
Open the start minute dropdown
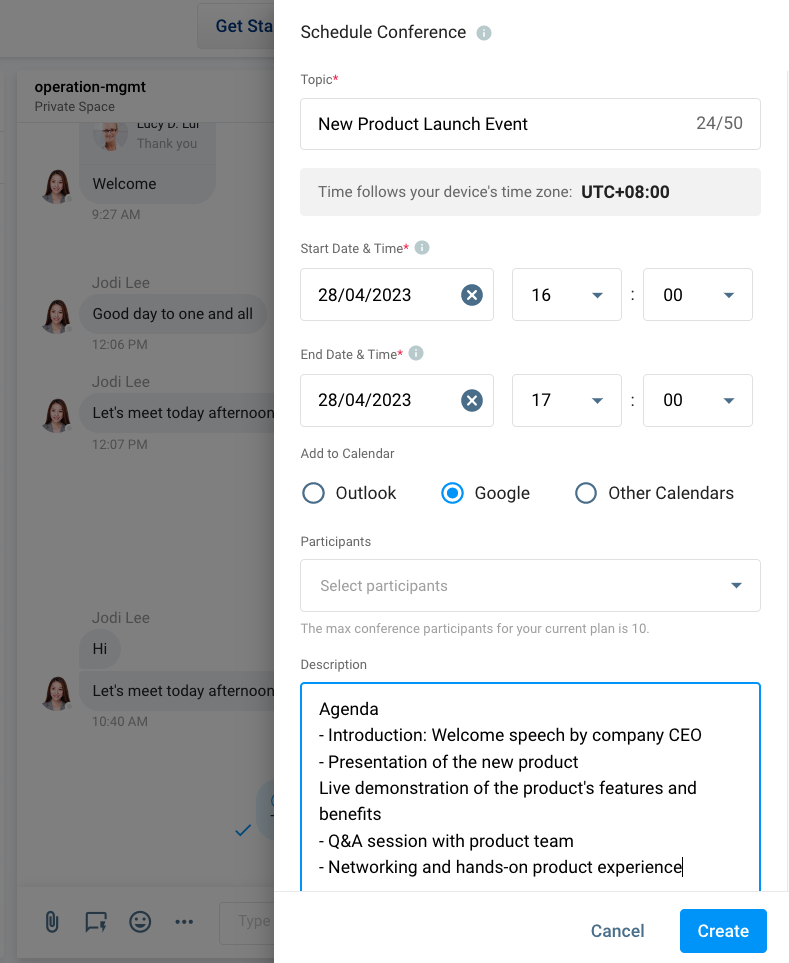pos(697,295)
